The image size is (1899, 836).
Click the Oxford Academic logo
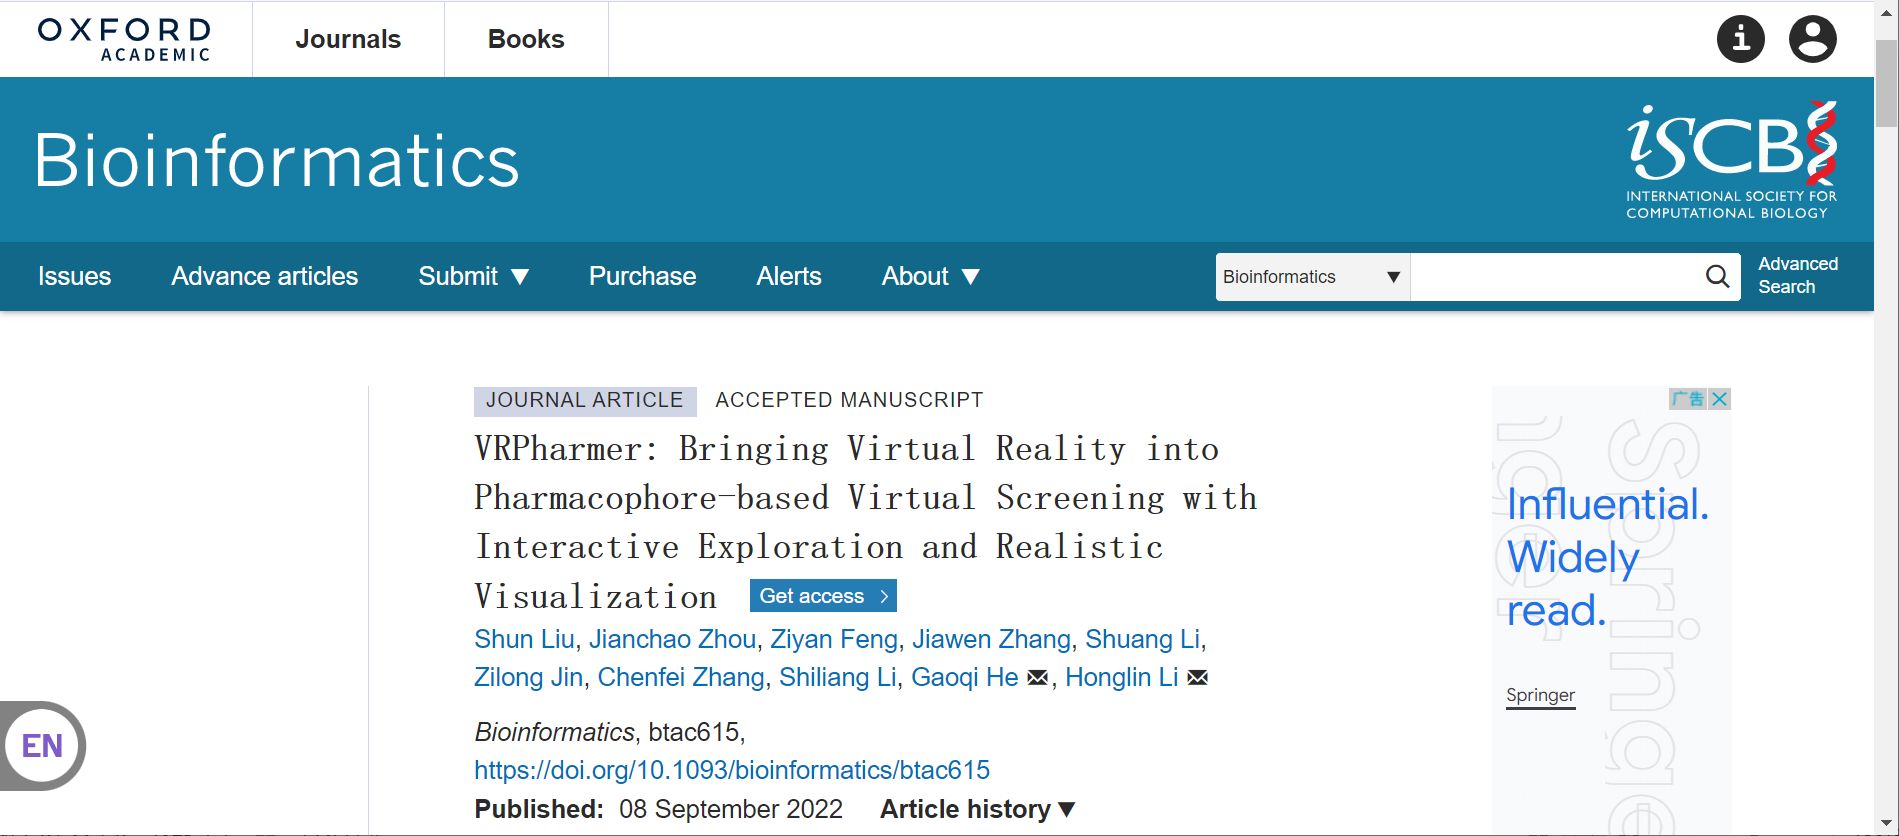(x=125, y=40)
